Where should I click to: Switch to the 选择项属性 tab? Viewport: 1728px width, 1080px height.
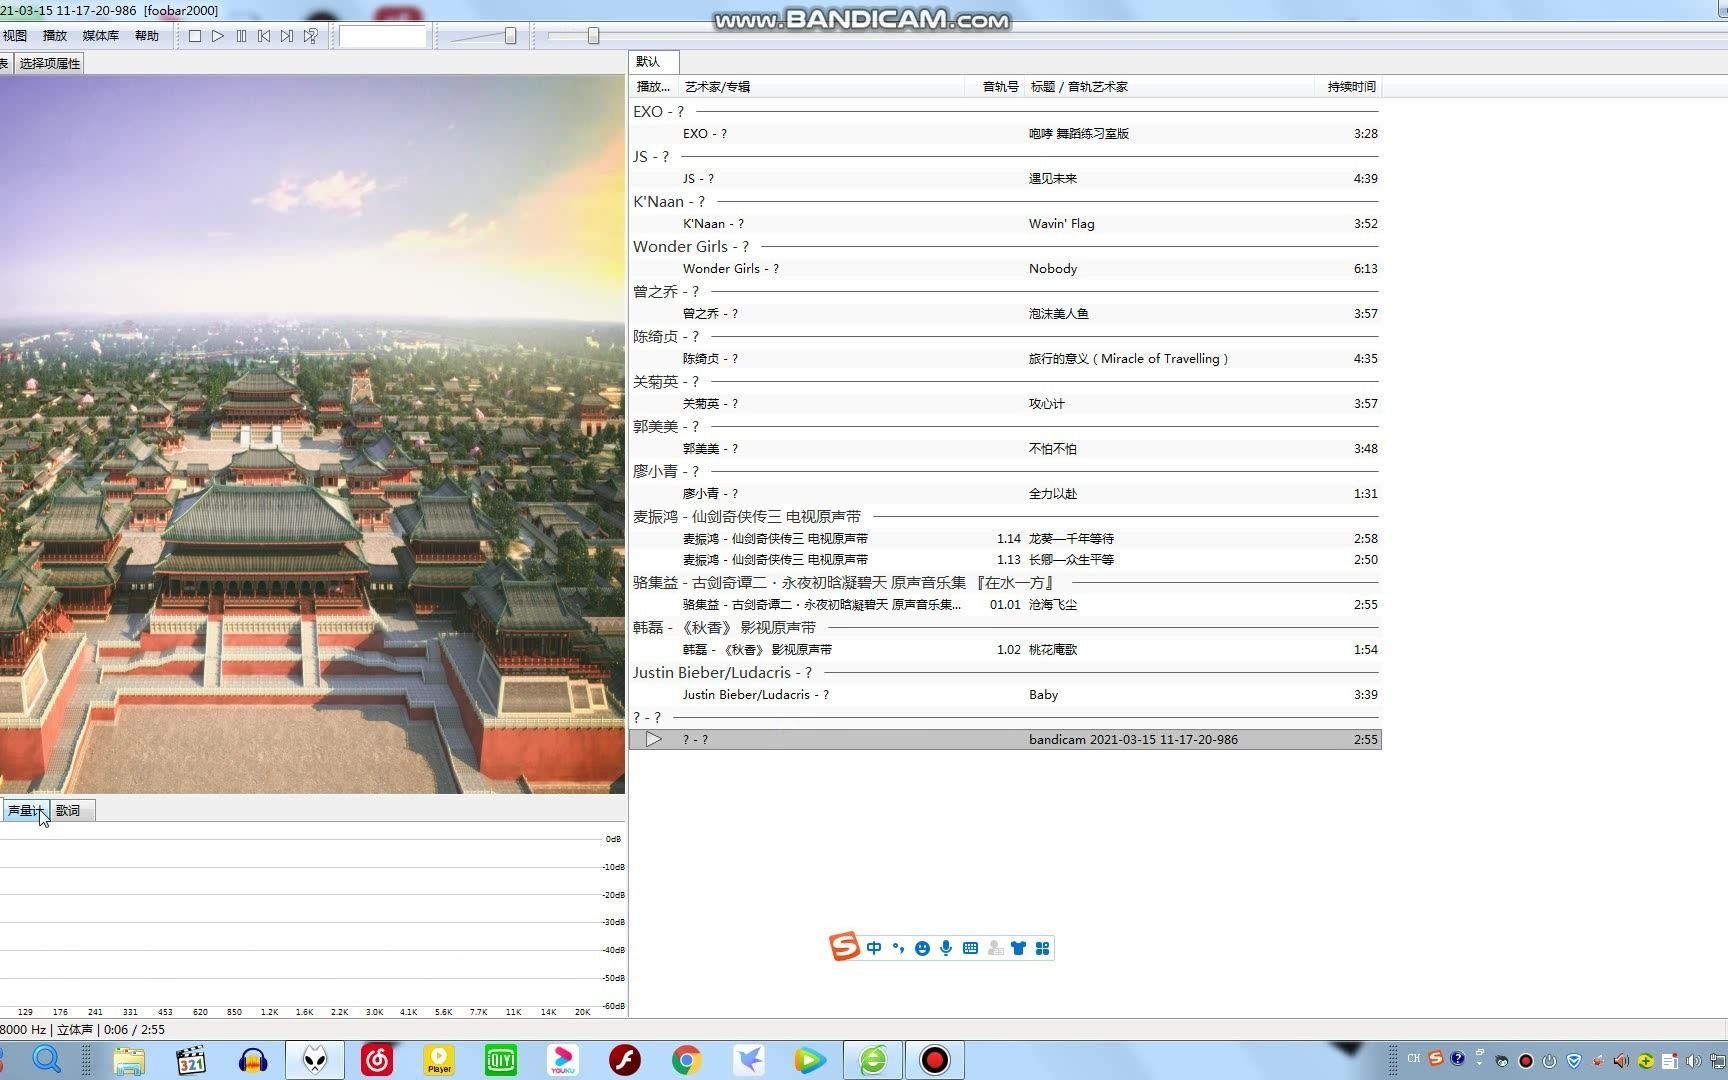click(49, 63)
